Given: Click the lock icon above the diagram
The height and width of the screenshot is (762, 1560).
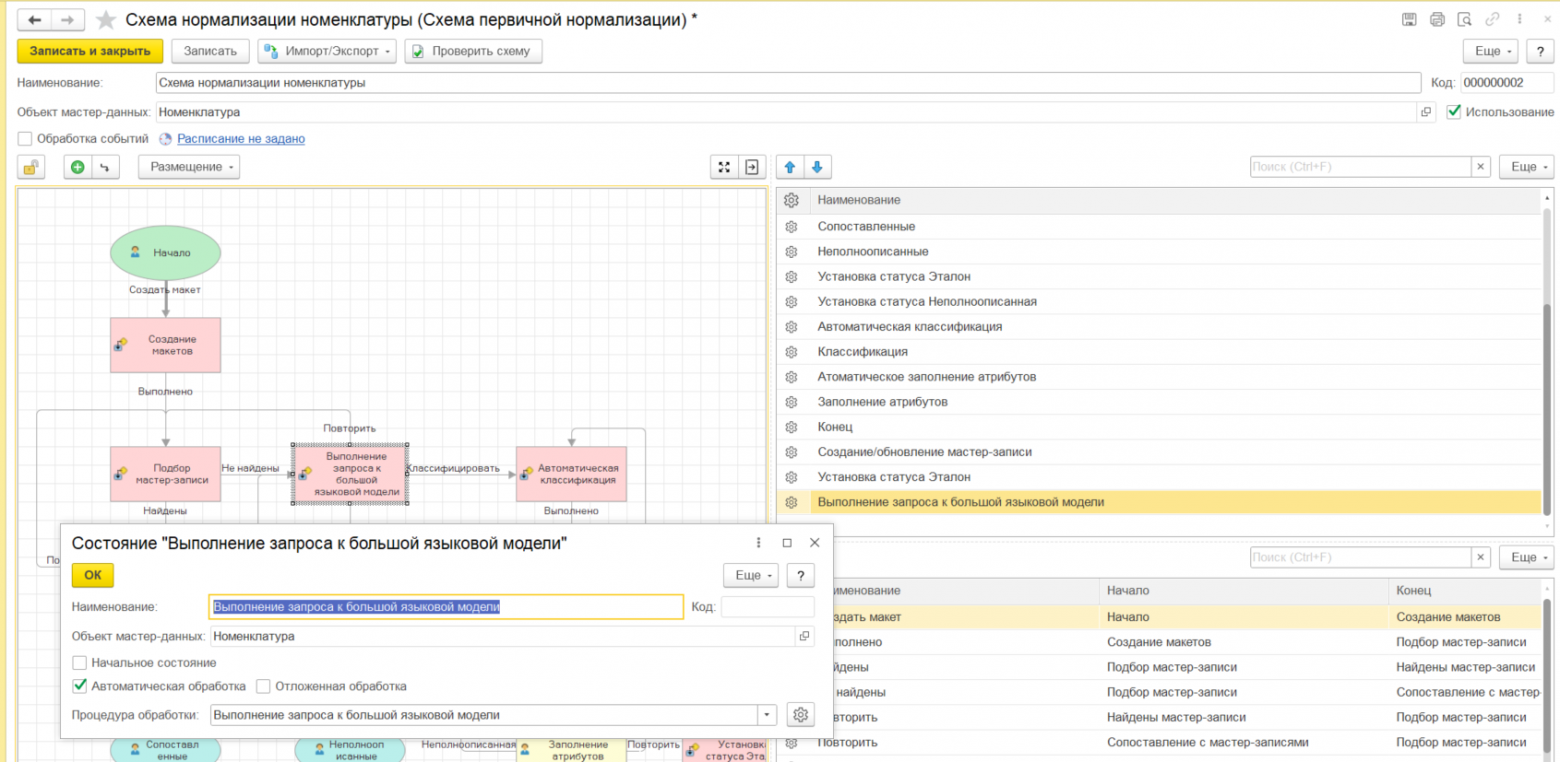Looking at the screenshot, I should 31,167.
